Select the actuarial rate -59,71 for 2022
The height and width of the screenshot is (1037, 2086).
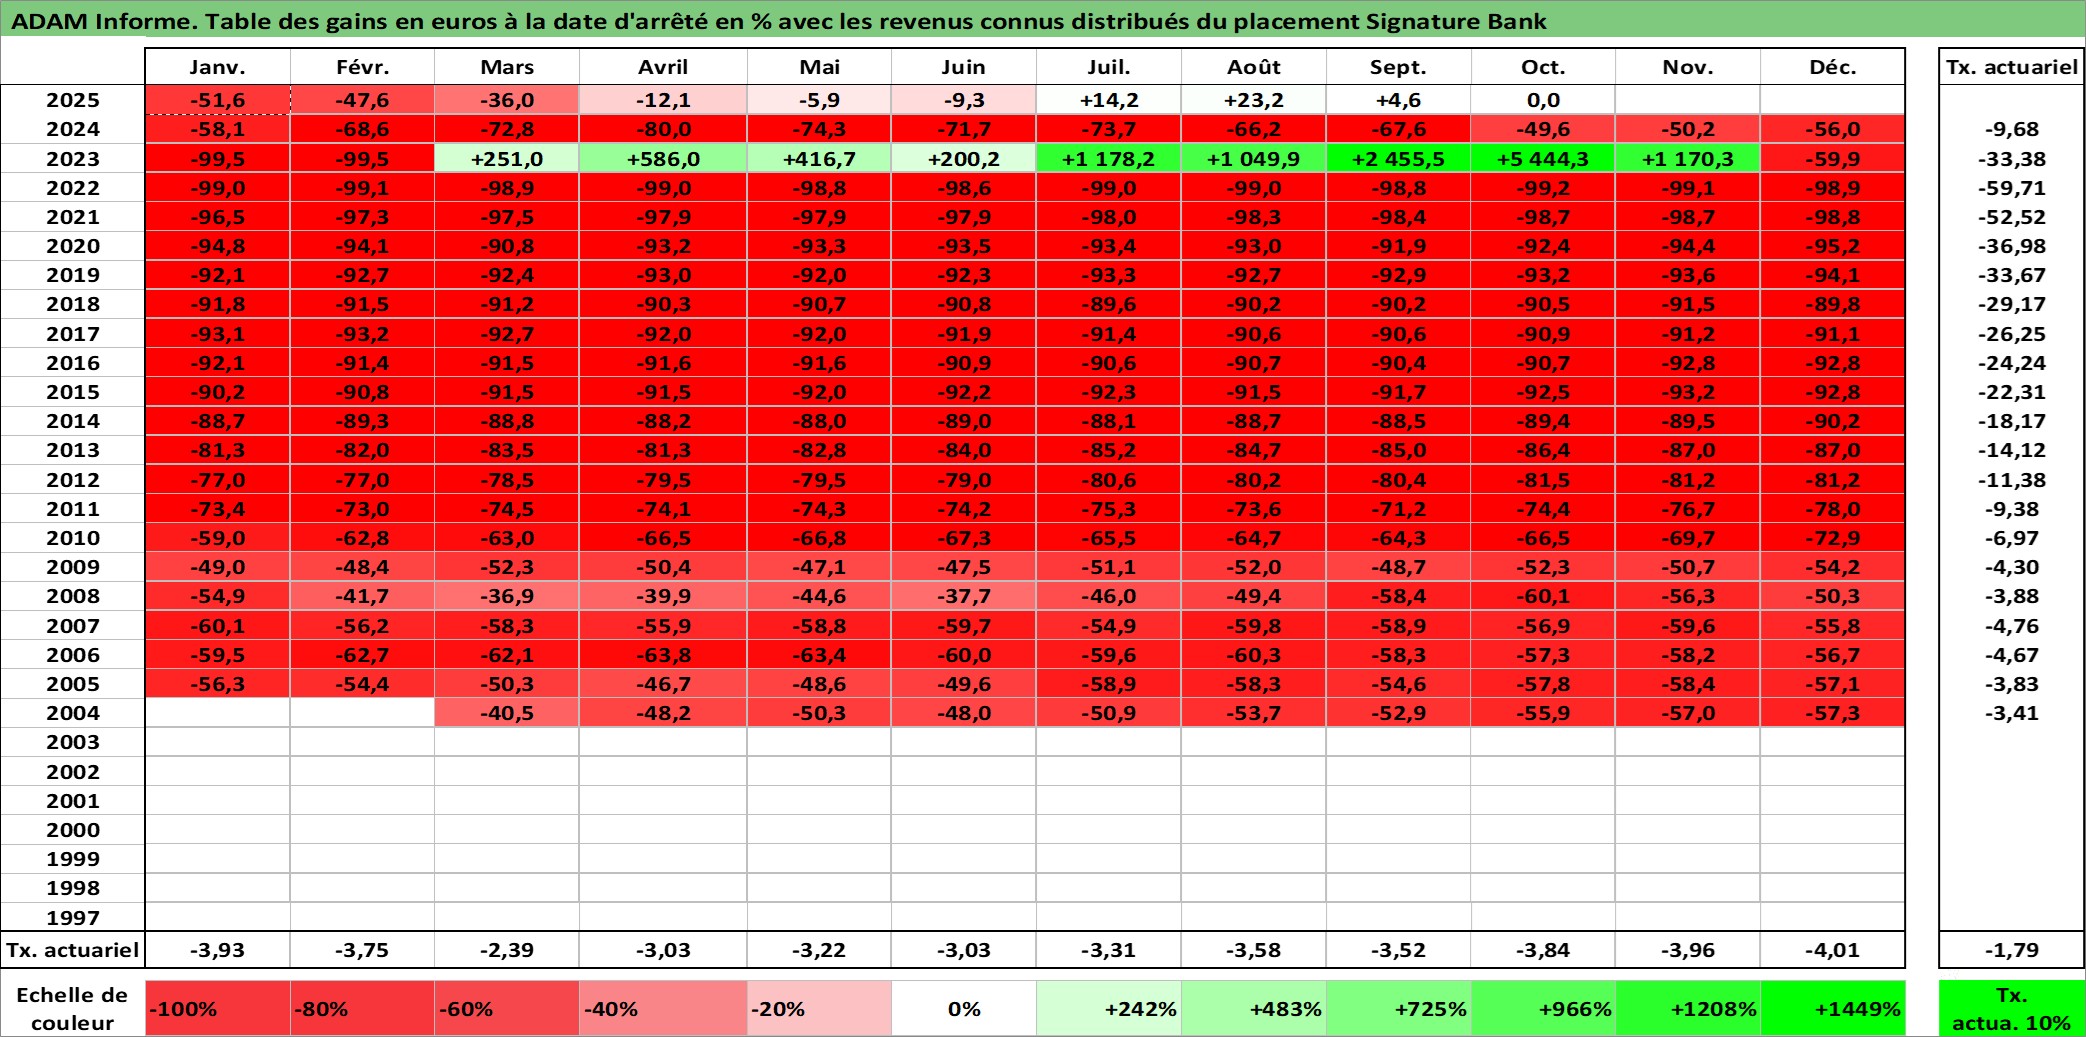[2012, 188]
